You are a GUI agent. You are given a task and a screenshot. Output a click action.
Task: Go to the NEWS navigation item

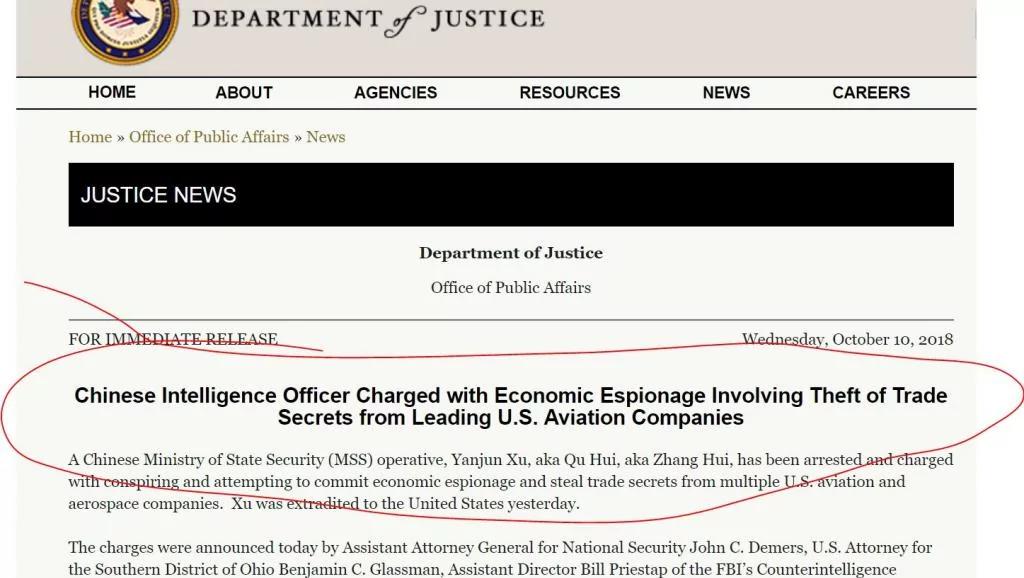pyautogui.click(x=726, y=93)
